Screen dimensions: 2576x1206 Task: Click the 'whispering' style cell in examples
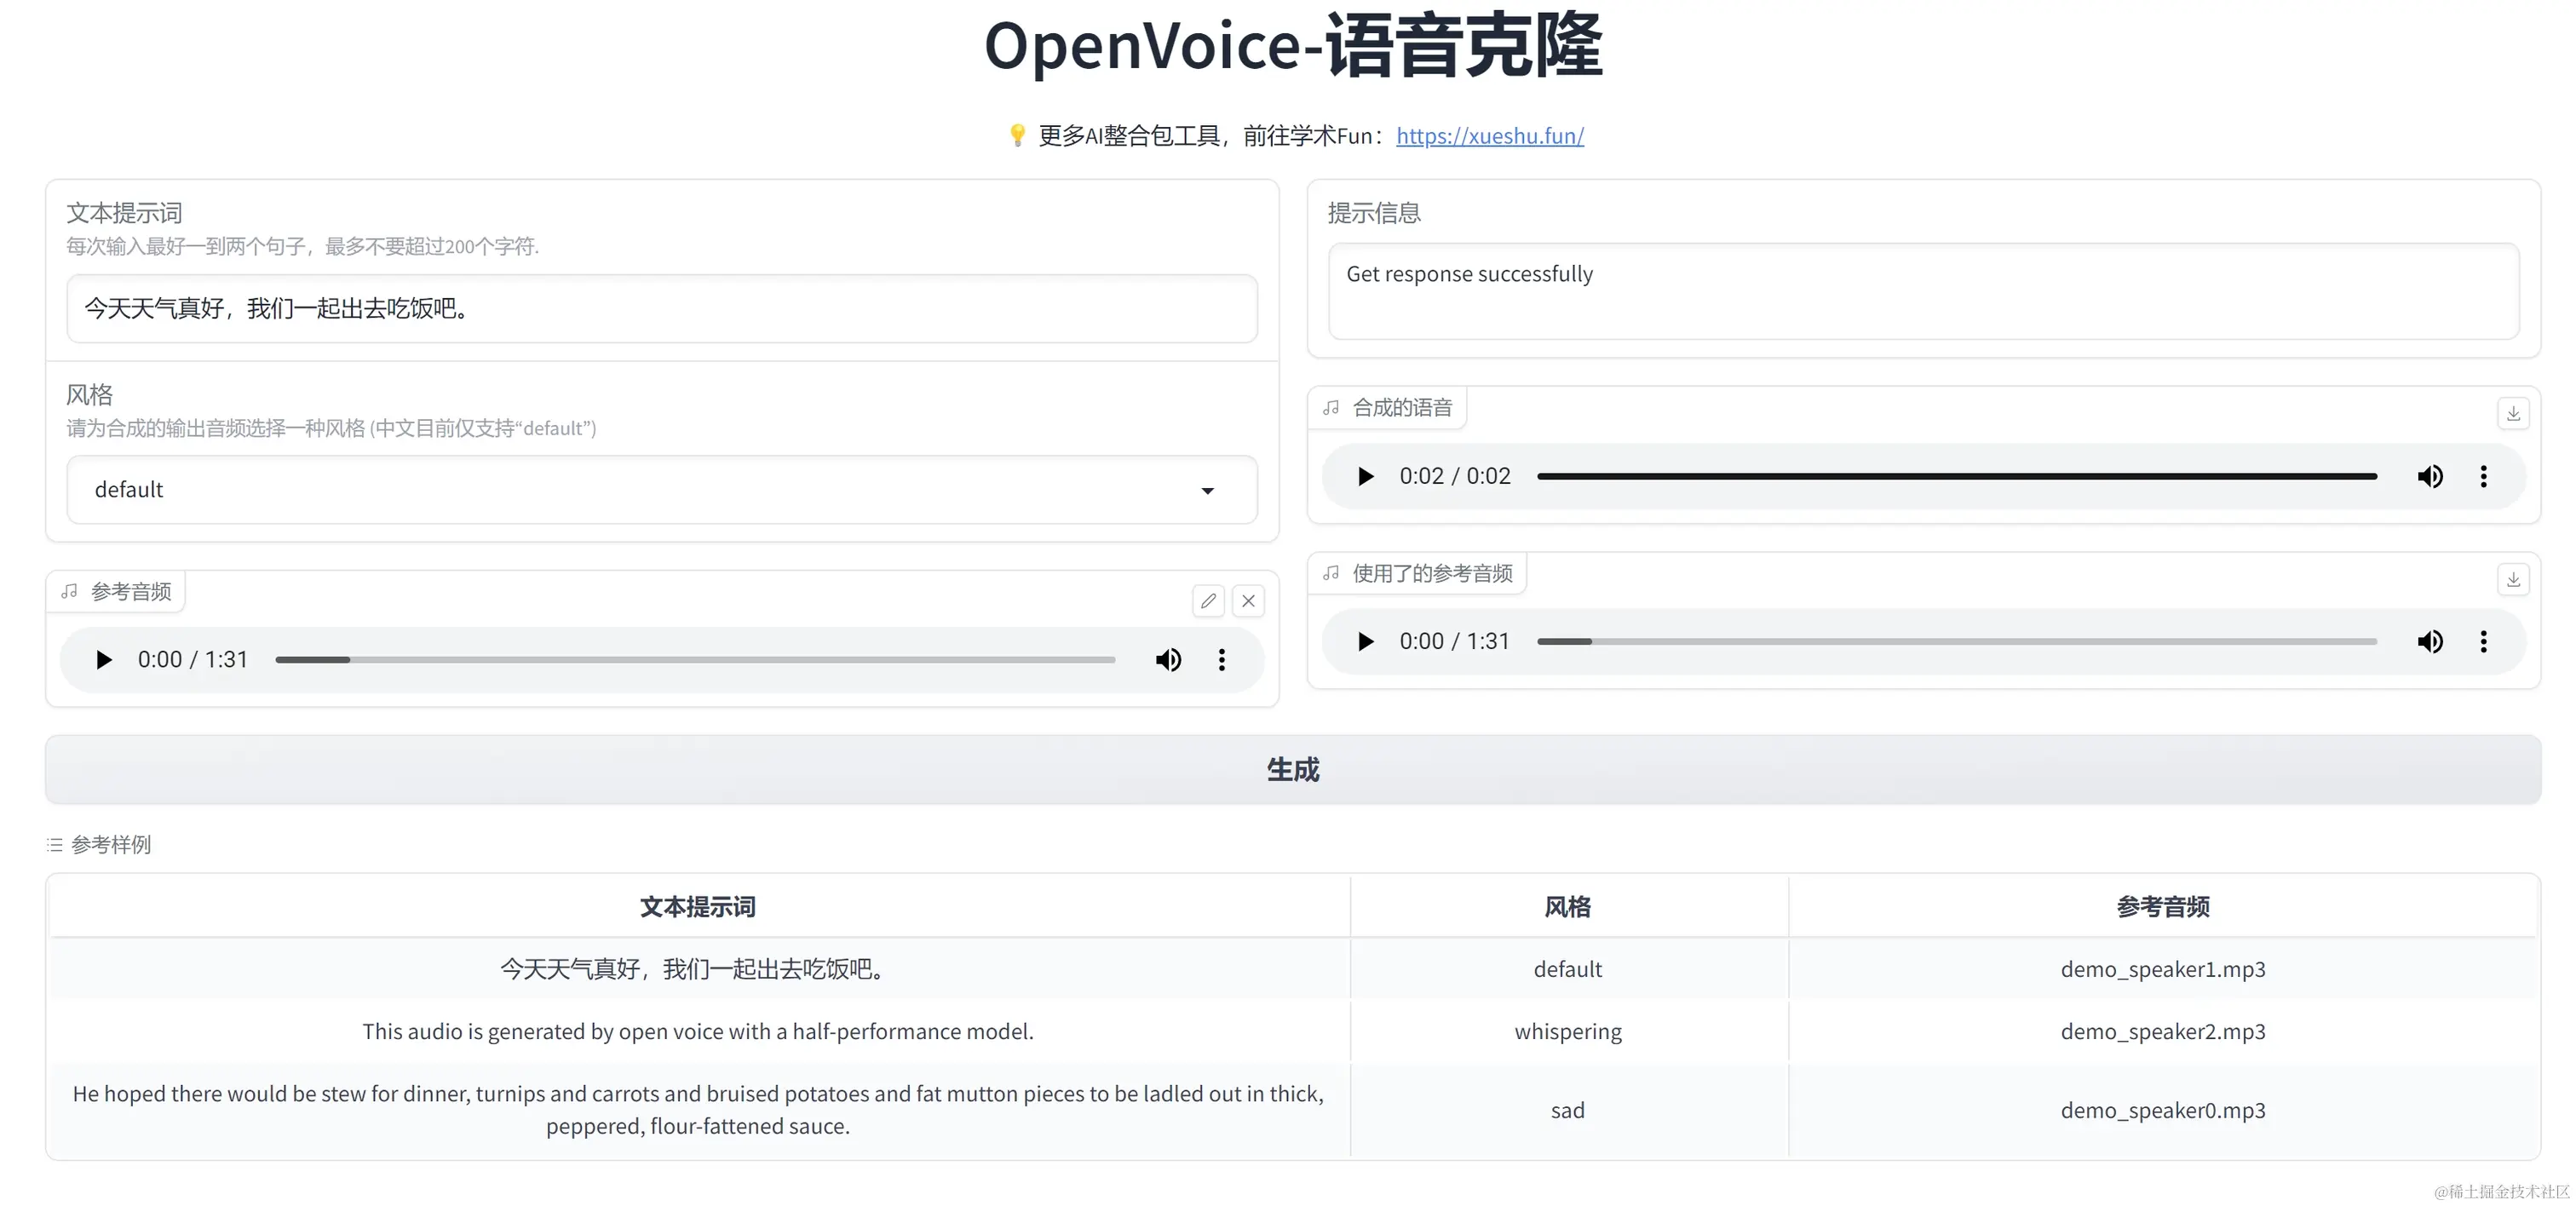[1567, 1031]
